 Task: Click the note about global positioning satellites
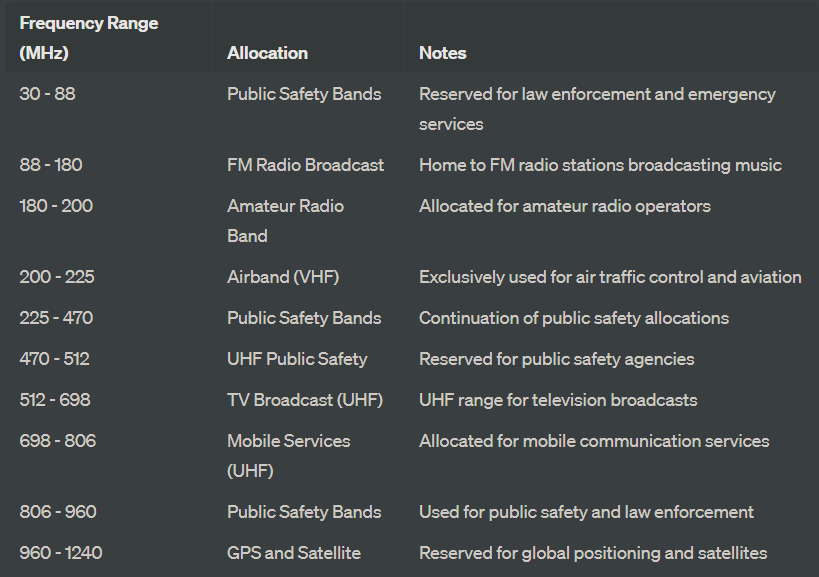[593, 553]
